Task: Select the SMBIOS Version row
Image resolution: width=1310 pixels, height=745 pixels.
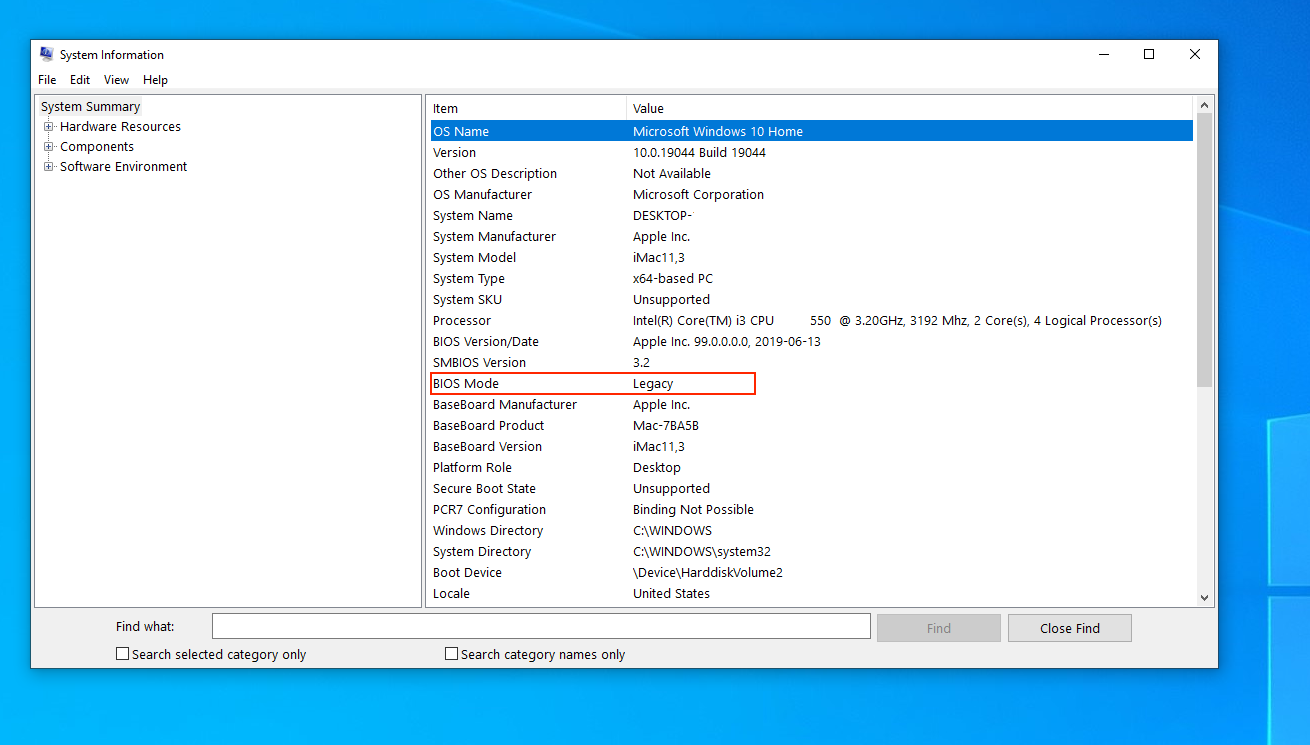Action: point(811,362)
